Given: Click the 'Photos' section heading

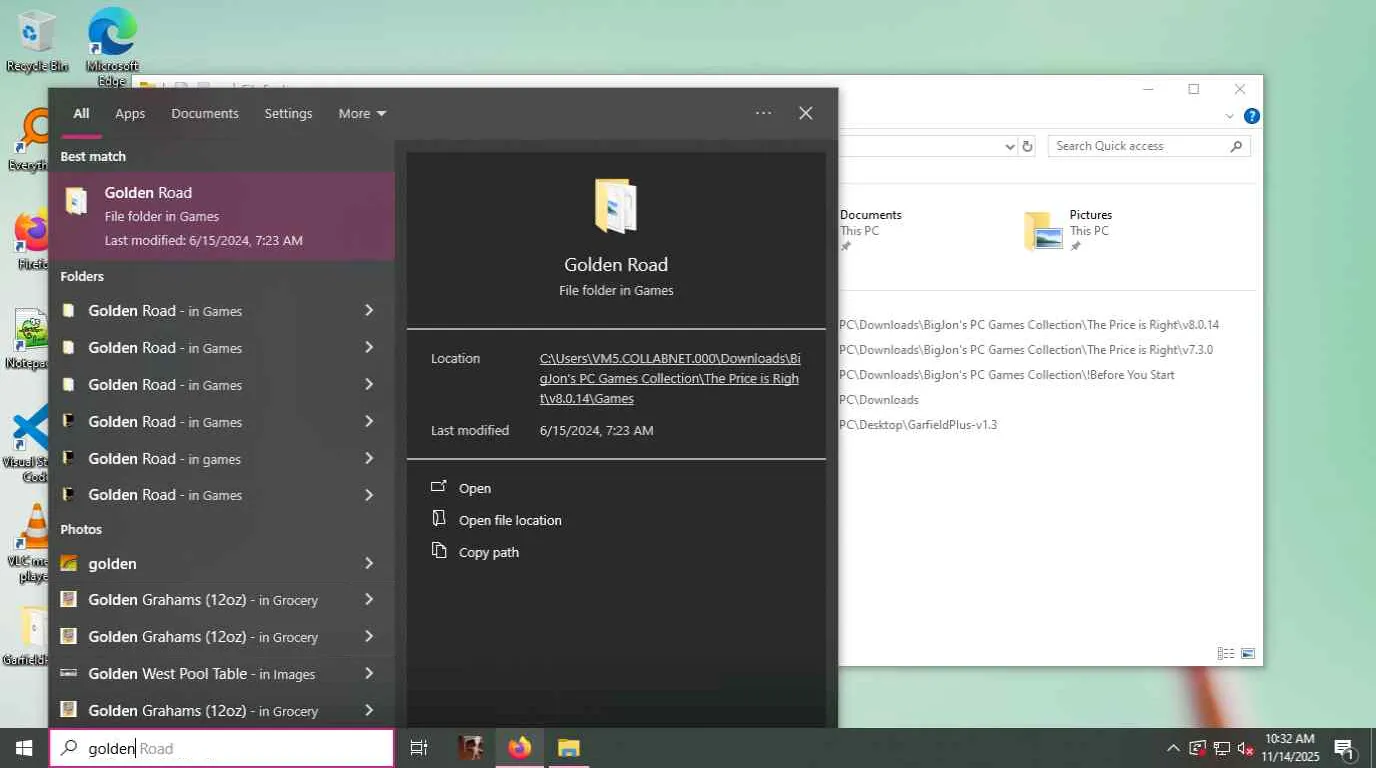Looking at the screenshot, I should [x=81, y=529].
